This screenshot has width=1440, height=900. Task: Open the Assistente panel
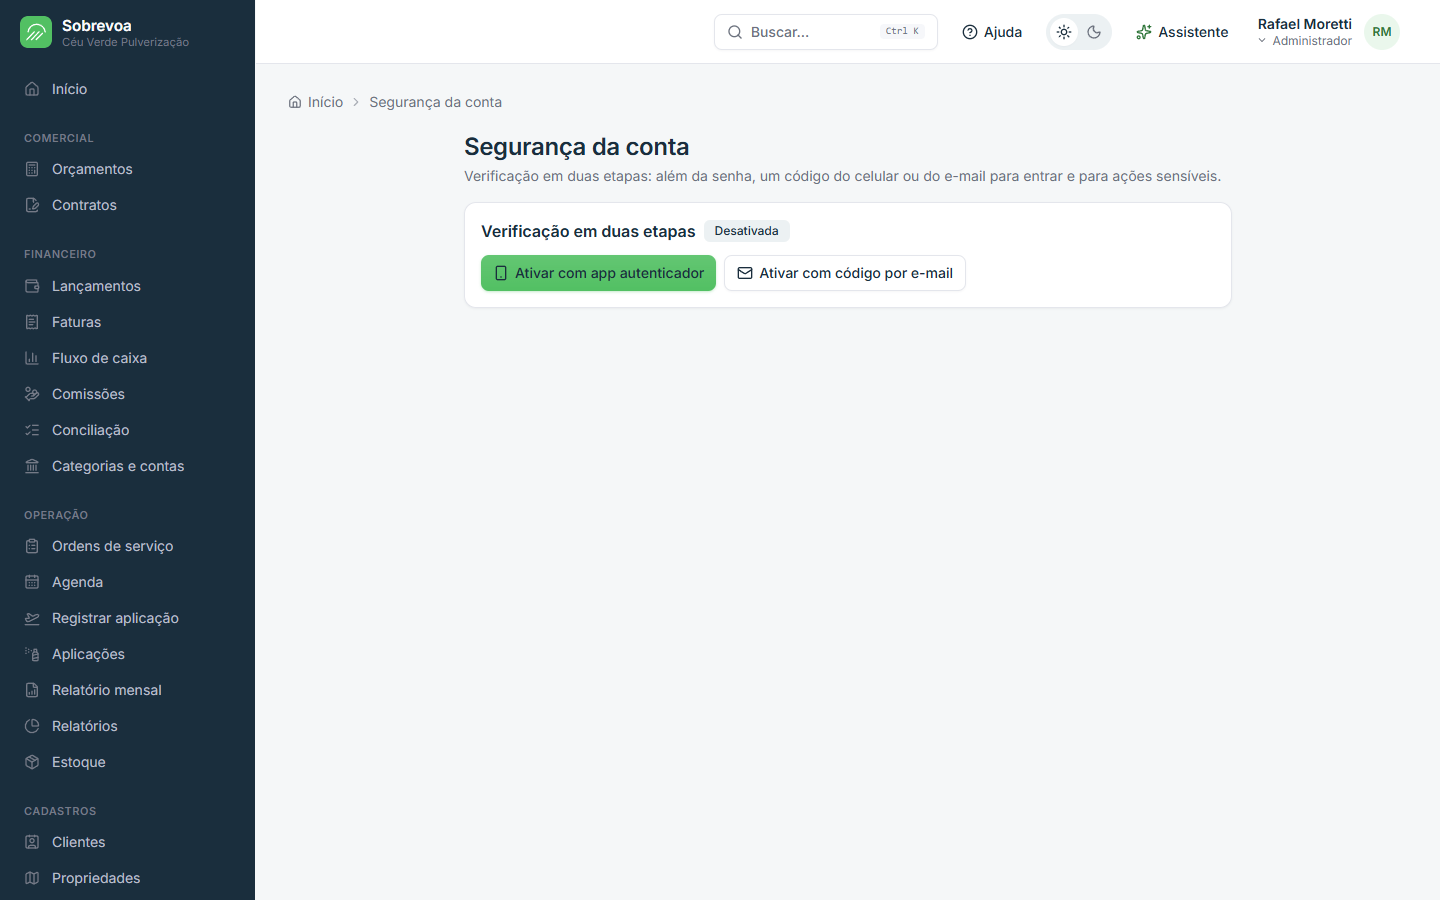coord(1182,32)
